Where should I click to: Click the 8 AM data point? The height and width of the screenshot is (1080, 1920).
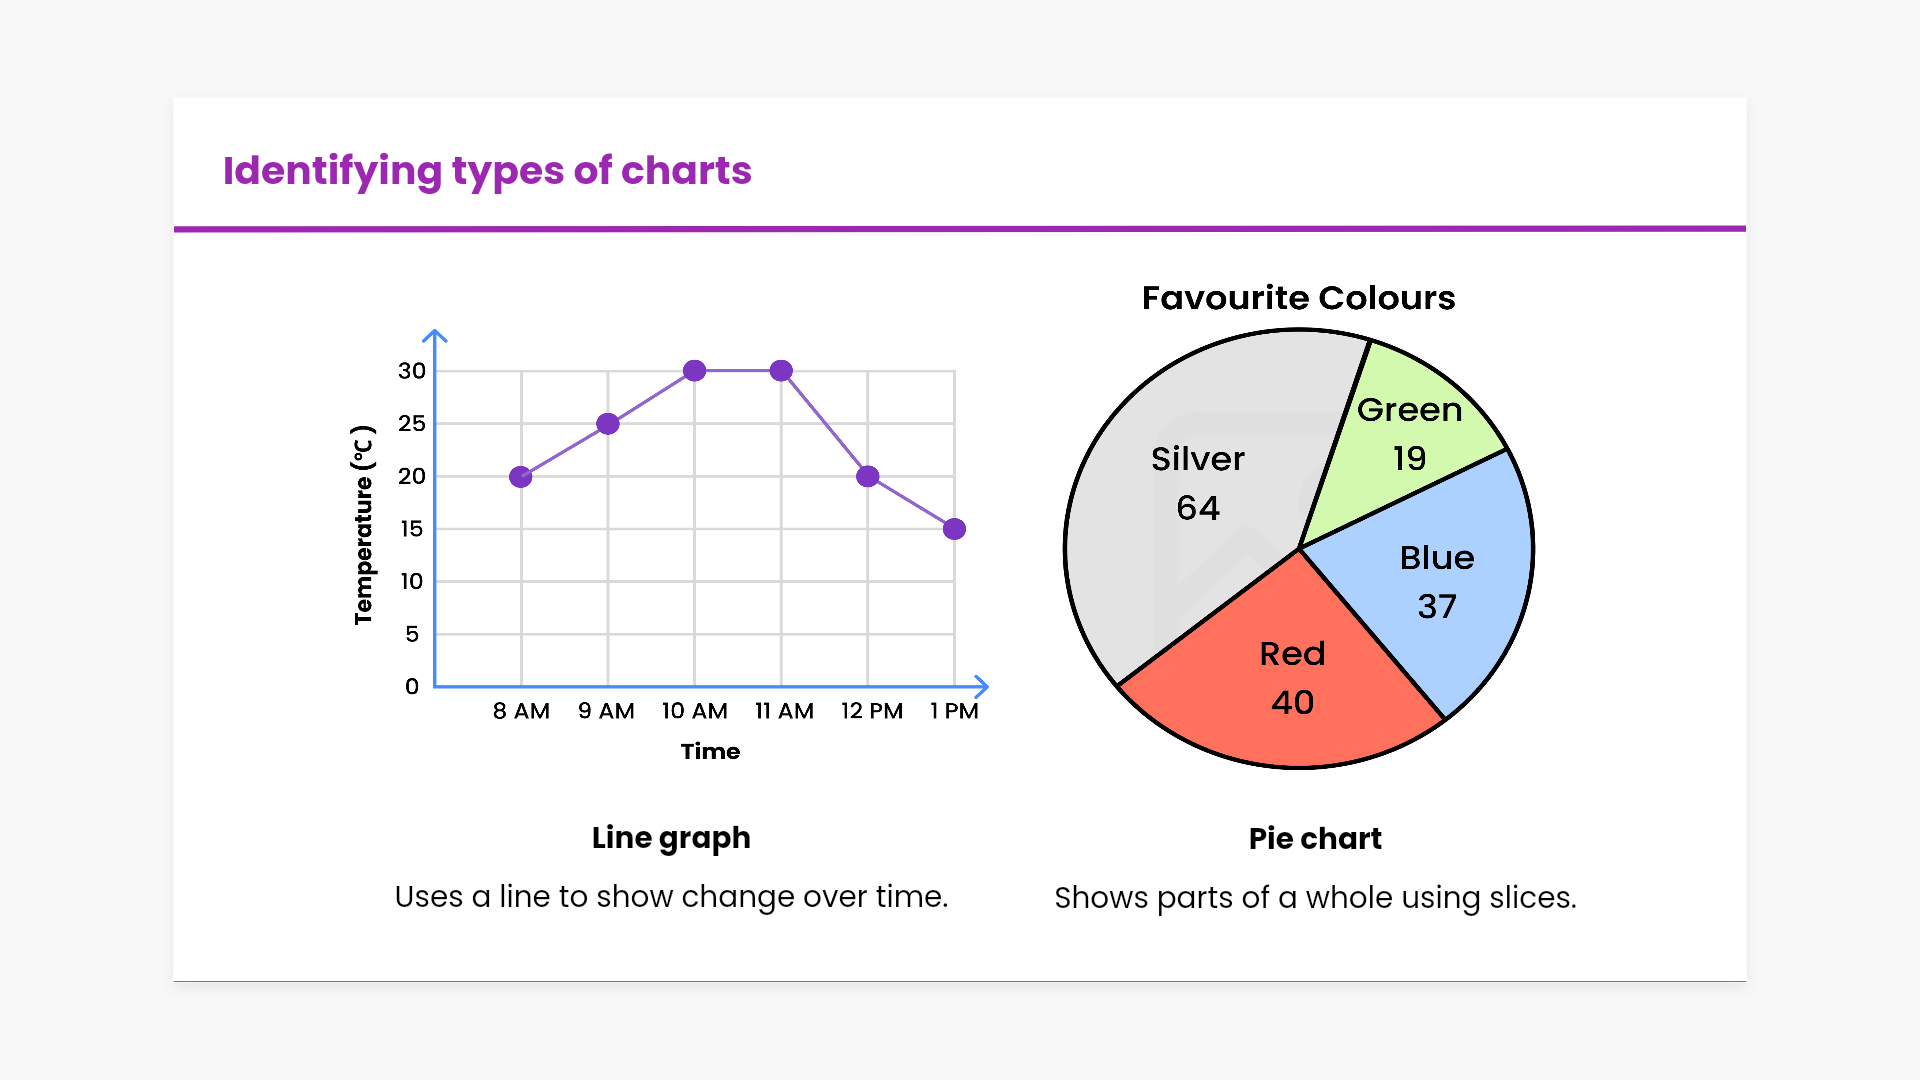click(520, 477)
